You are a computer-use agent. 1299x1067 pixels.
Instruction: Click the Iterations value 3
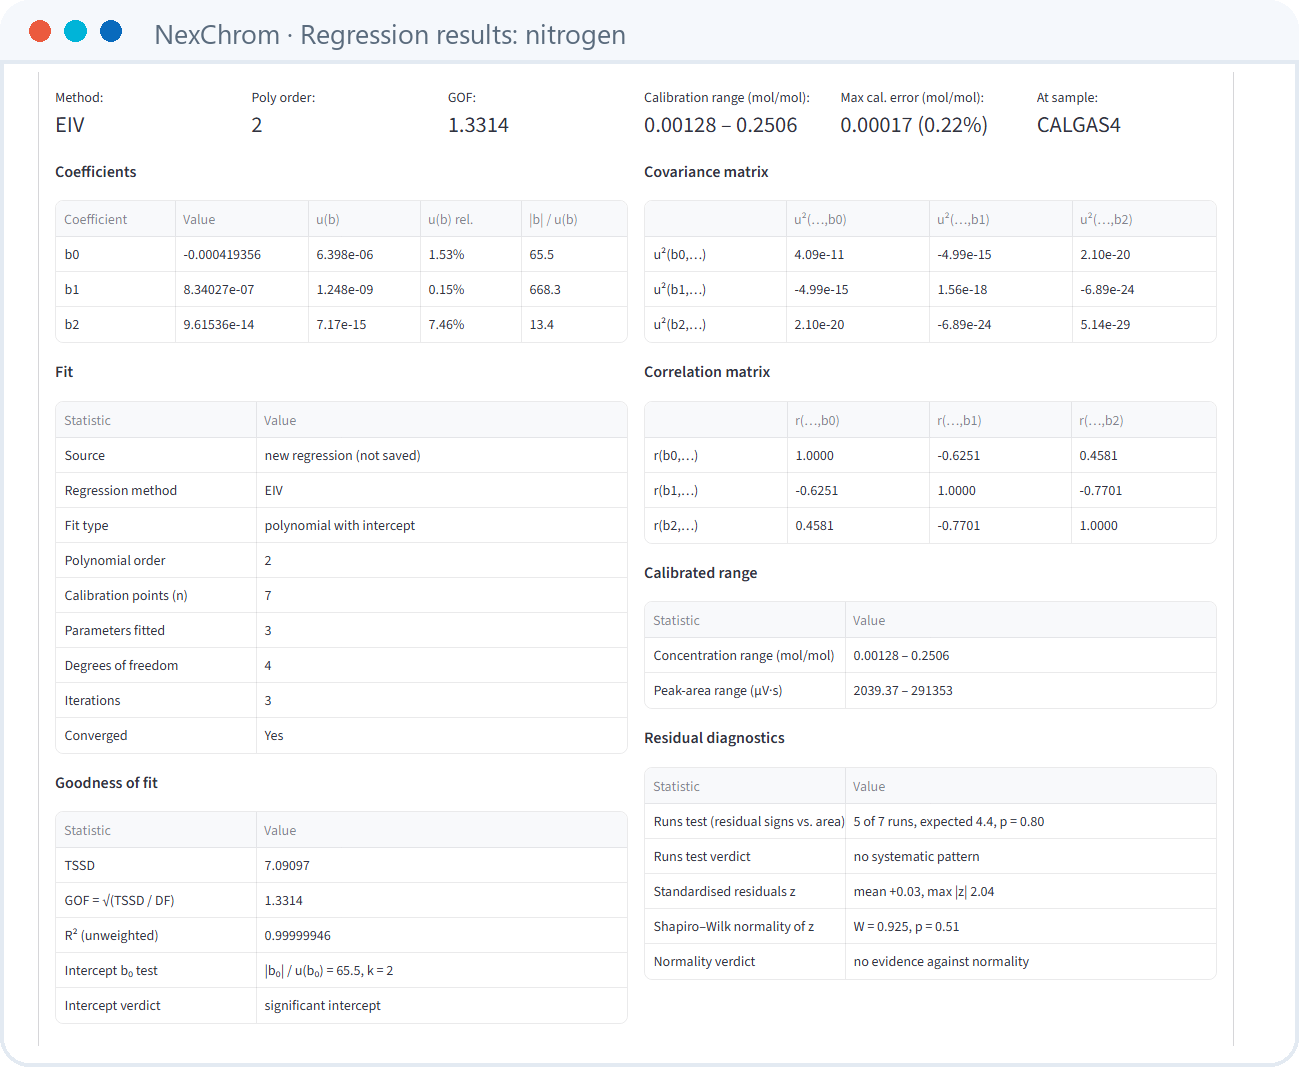point(268,701)
